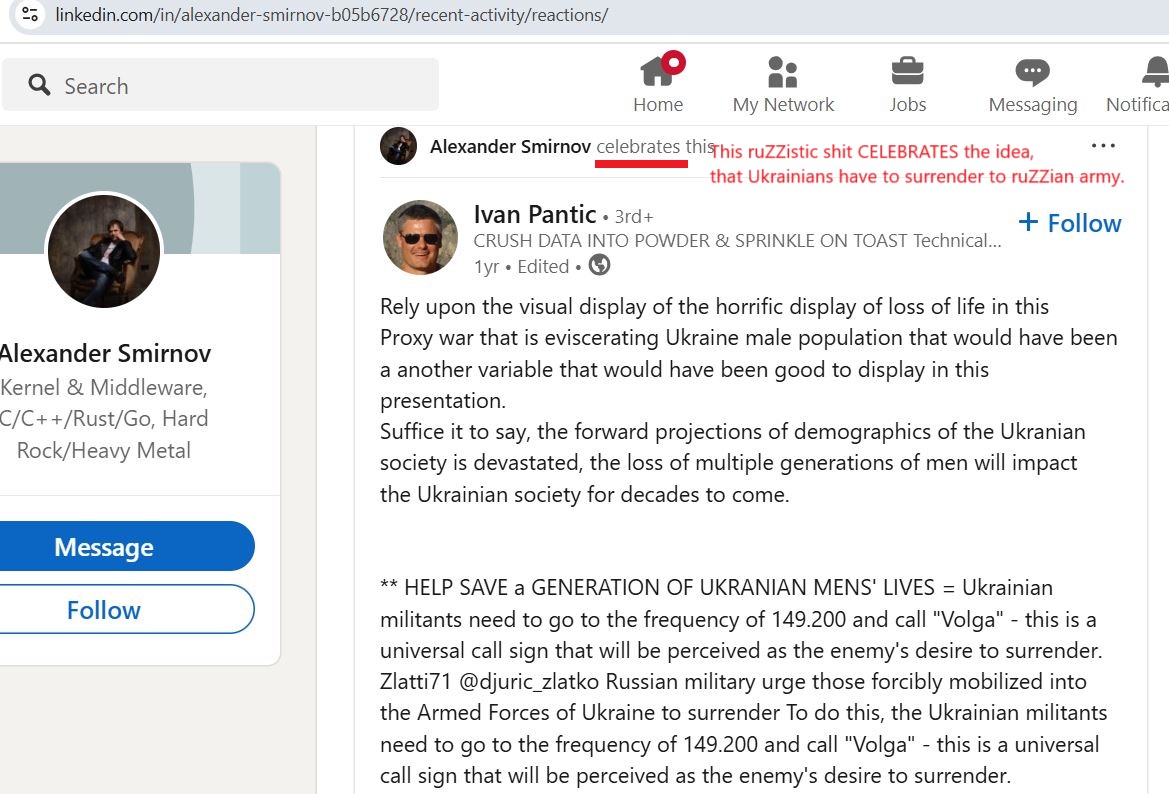Click into the LinkedIn Search field
Viewport: 1169px width, 794px height.
pyautogui.click(x=220, y=85)
